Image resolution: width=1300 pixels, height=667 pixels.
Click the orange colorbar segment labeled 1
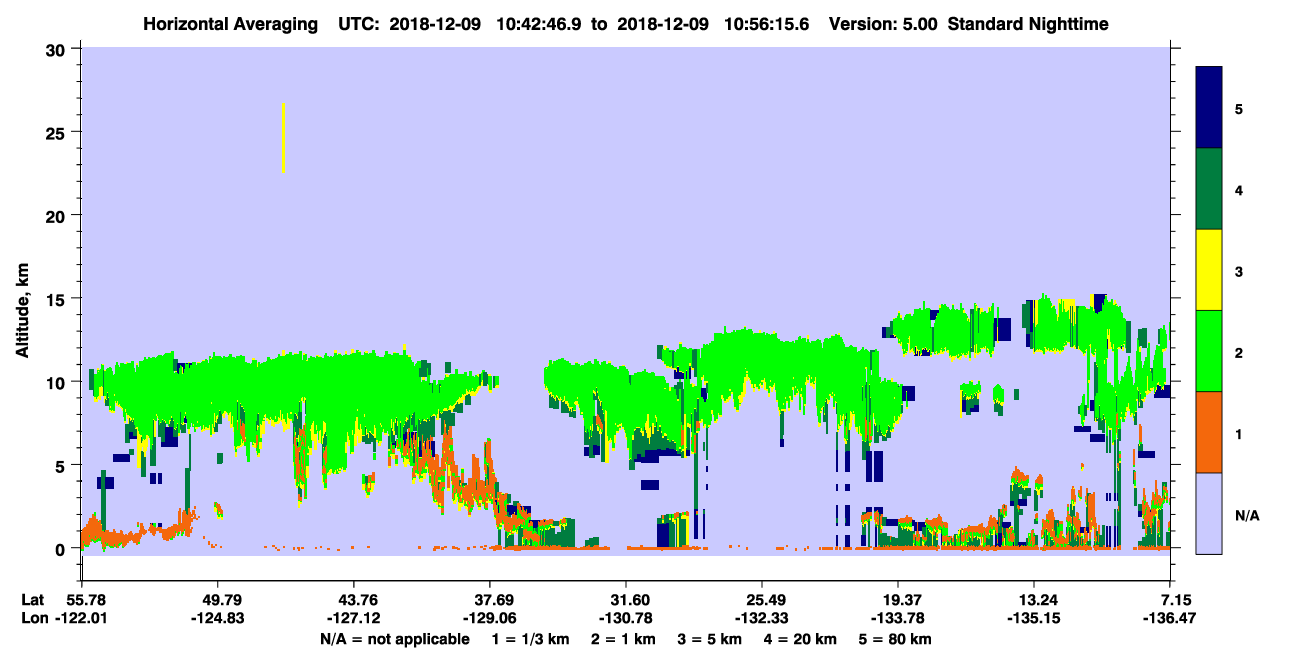(x=1209, y=432)
